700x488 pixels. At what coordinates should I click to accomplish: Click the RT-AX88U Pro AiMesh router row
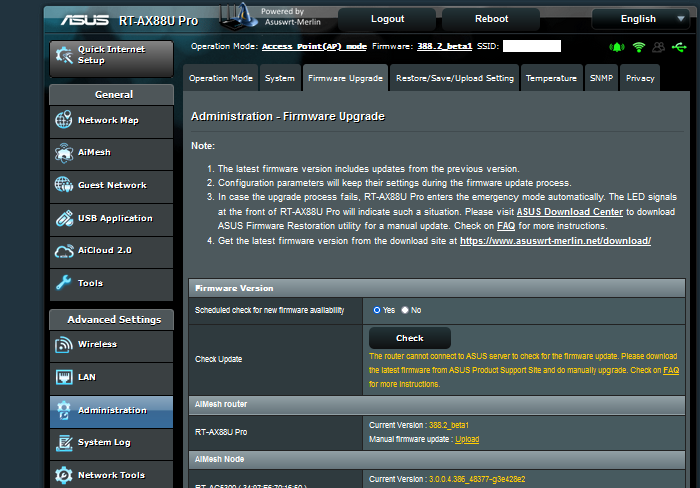coord(437,433)
